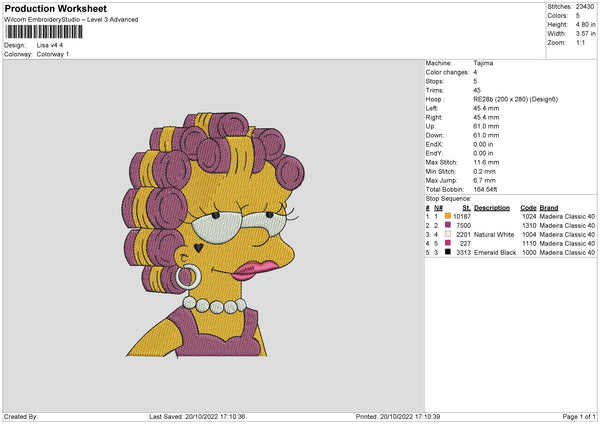
Task: Click the 'Colorway 1' value
Action: click(x=53, y=54)
